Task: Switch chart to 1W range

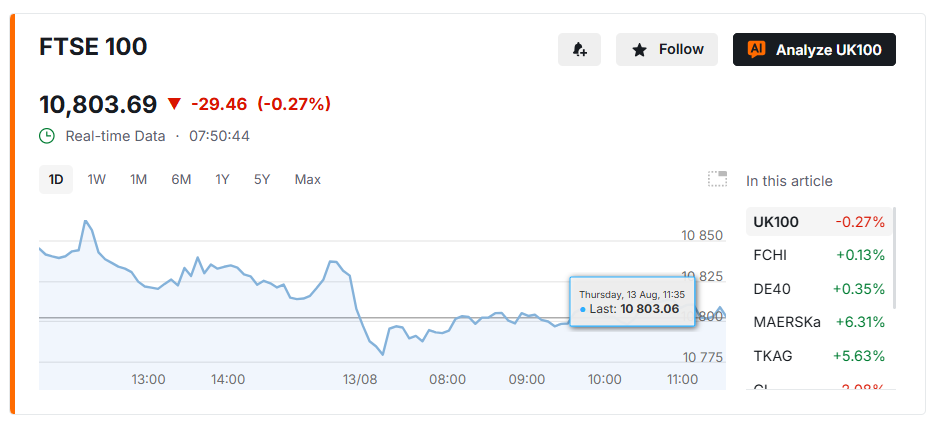Action: click(96, 179)
